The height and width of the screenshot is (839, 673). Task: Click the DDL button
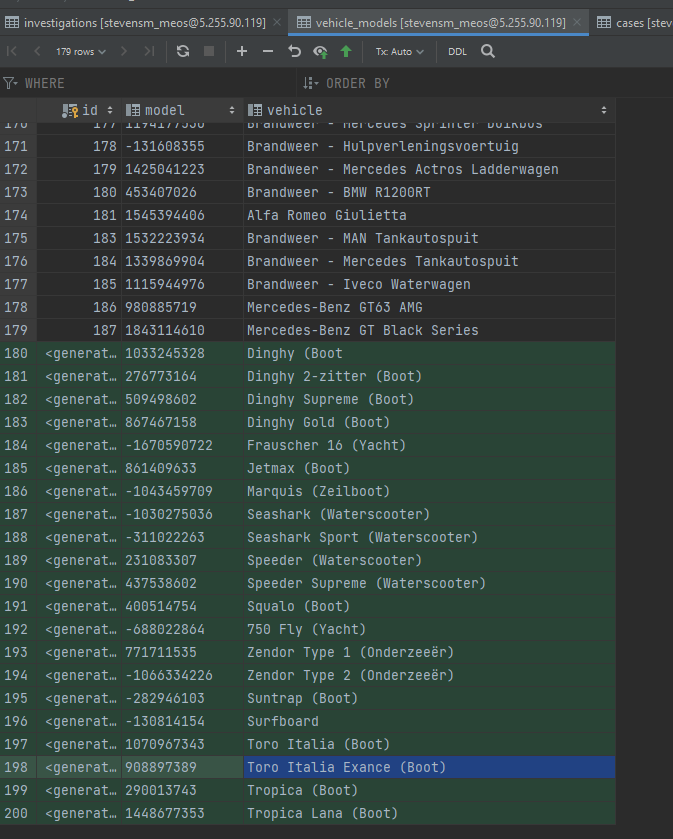pos(457,51)
